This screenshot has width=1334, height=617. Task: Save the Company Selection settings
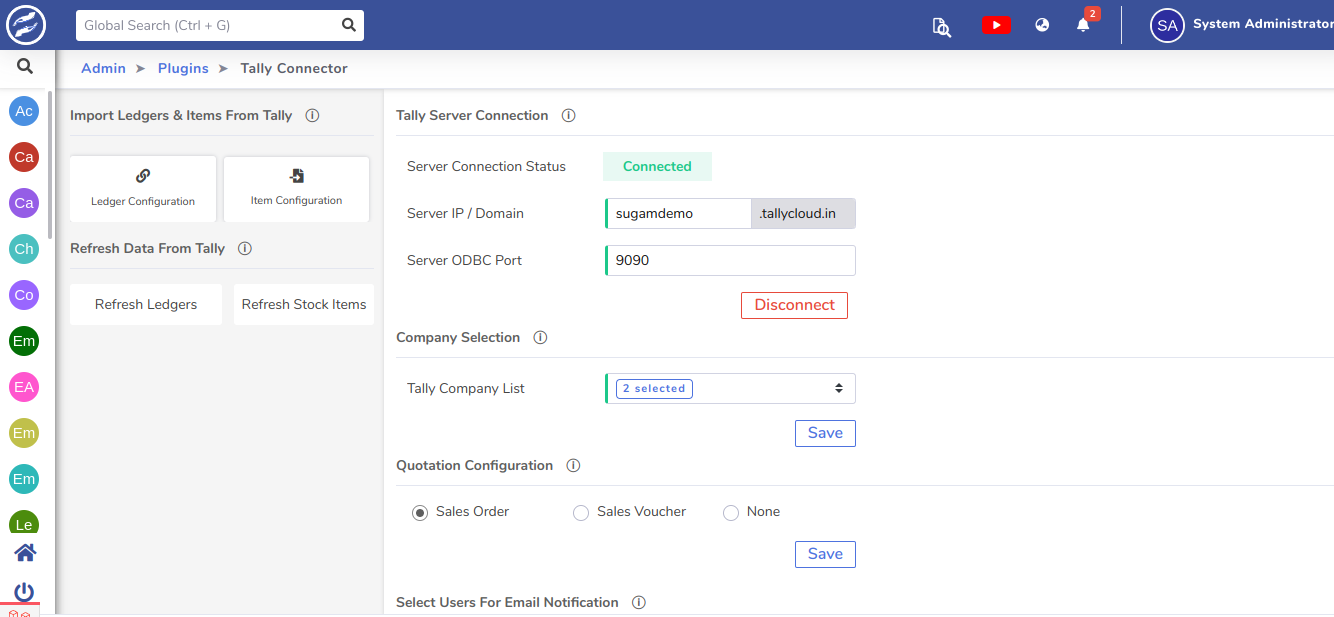coord(825,433)
